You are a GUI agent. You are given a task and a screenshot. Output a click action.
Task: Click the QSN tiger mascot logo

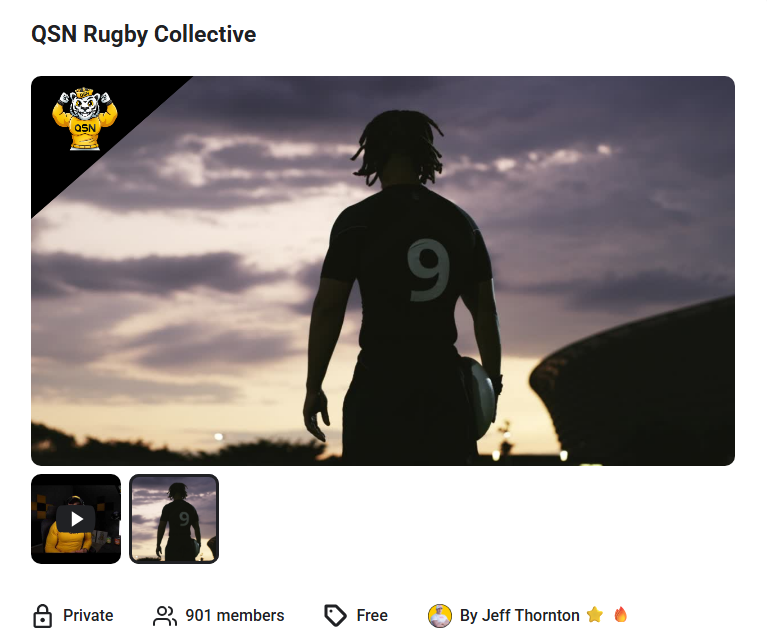[x=85, y=119]
